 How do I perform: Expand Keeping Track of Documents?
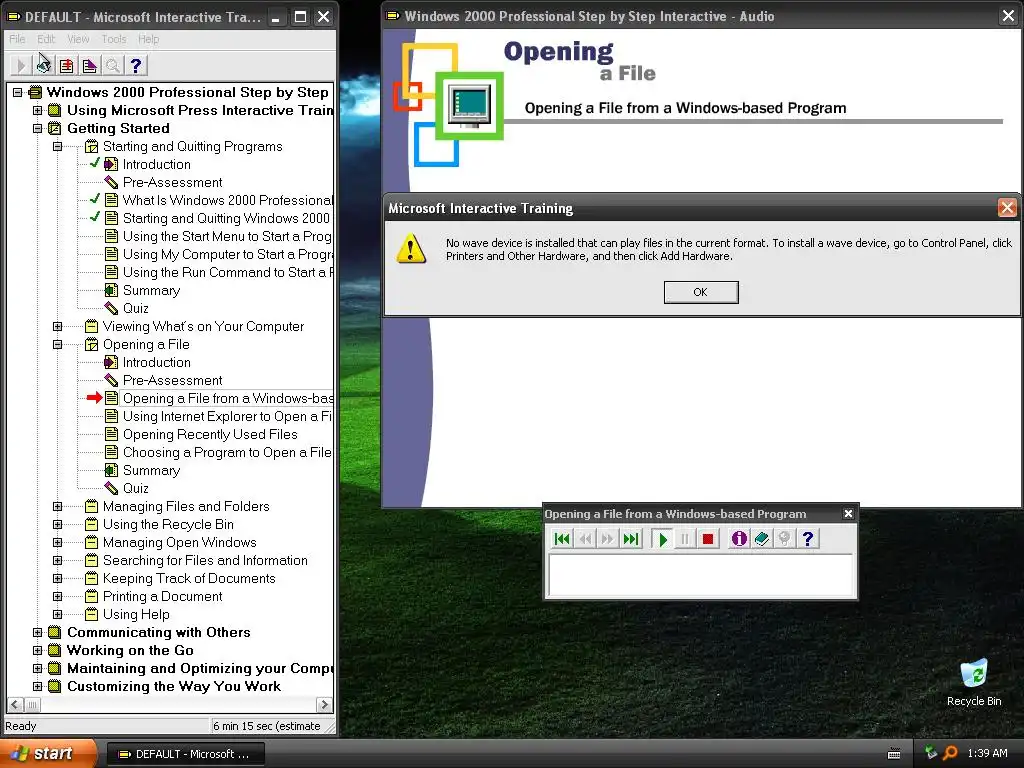[x=57, y=578]
